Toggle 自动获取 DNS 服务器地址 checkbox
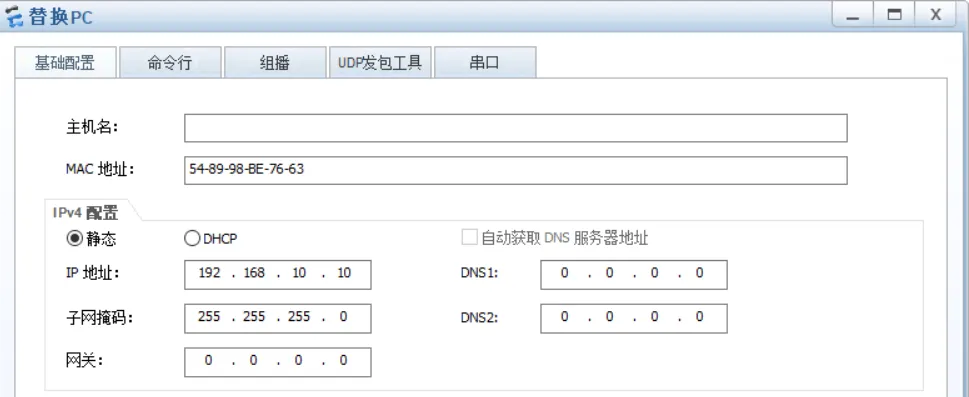This screenshot has width=969, height=397. click(470, 237)
